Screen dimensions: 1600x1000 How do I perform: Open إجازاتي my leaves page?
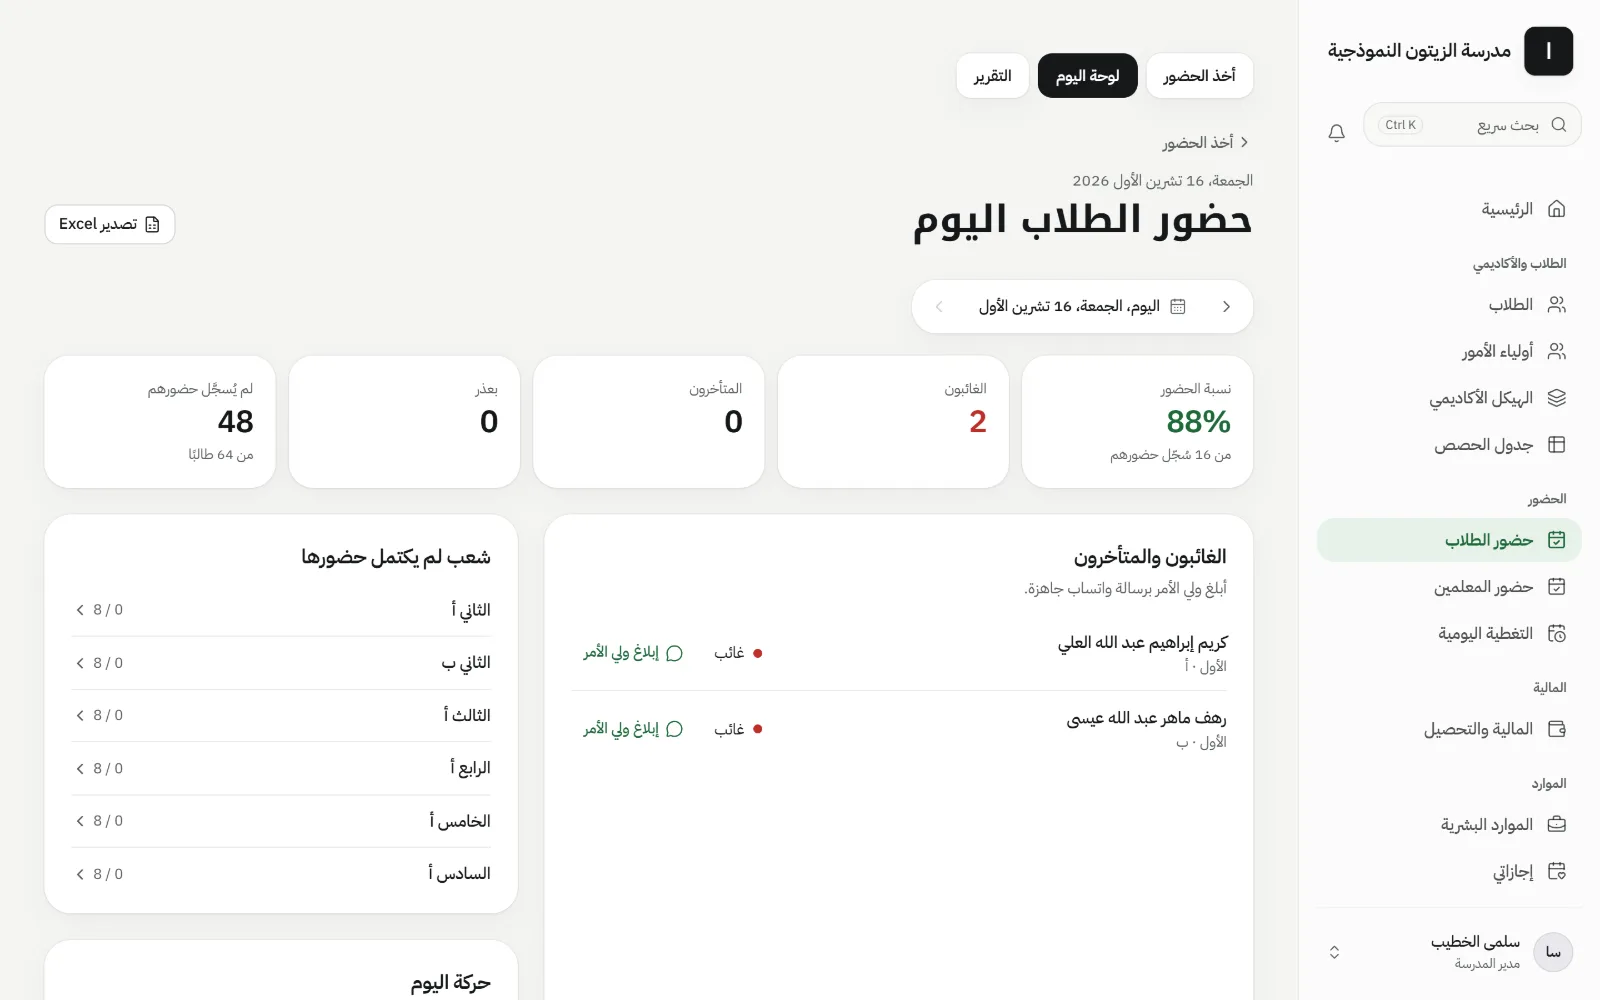point(1449,872)
